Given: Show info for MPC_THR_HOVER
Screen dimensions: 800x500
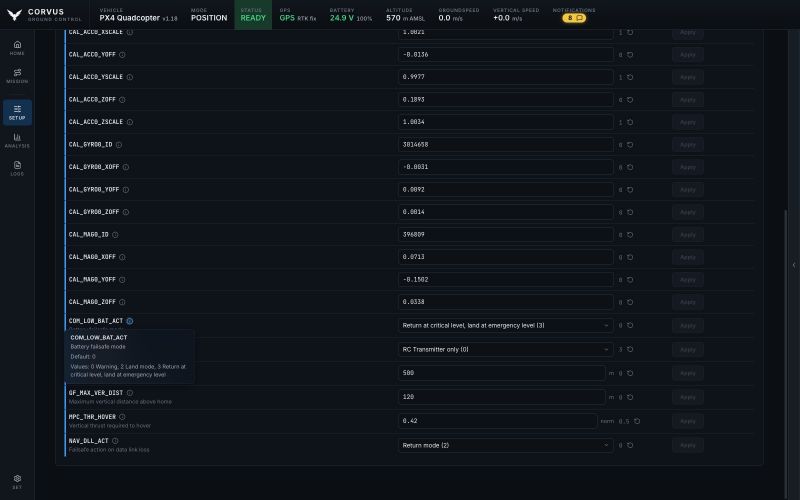Looking at the screenshot, I should click(x=122, y=417).
